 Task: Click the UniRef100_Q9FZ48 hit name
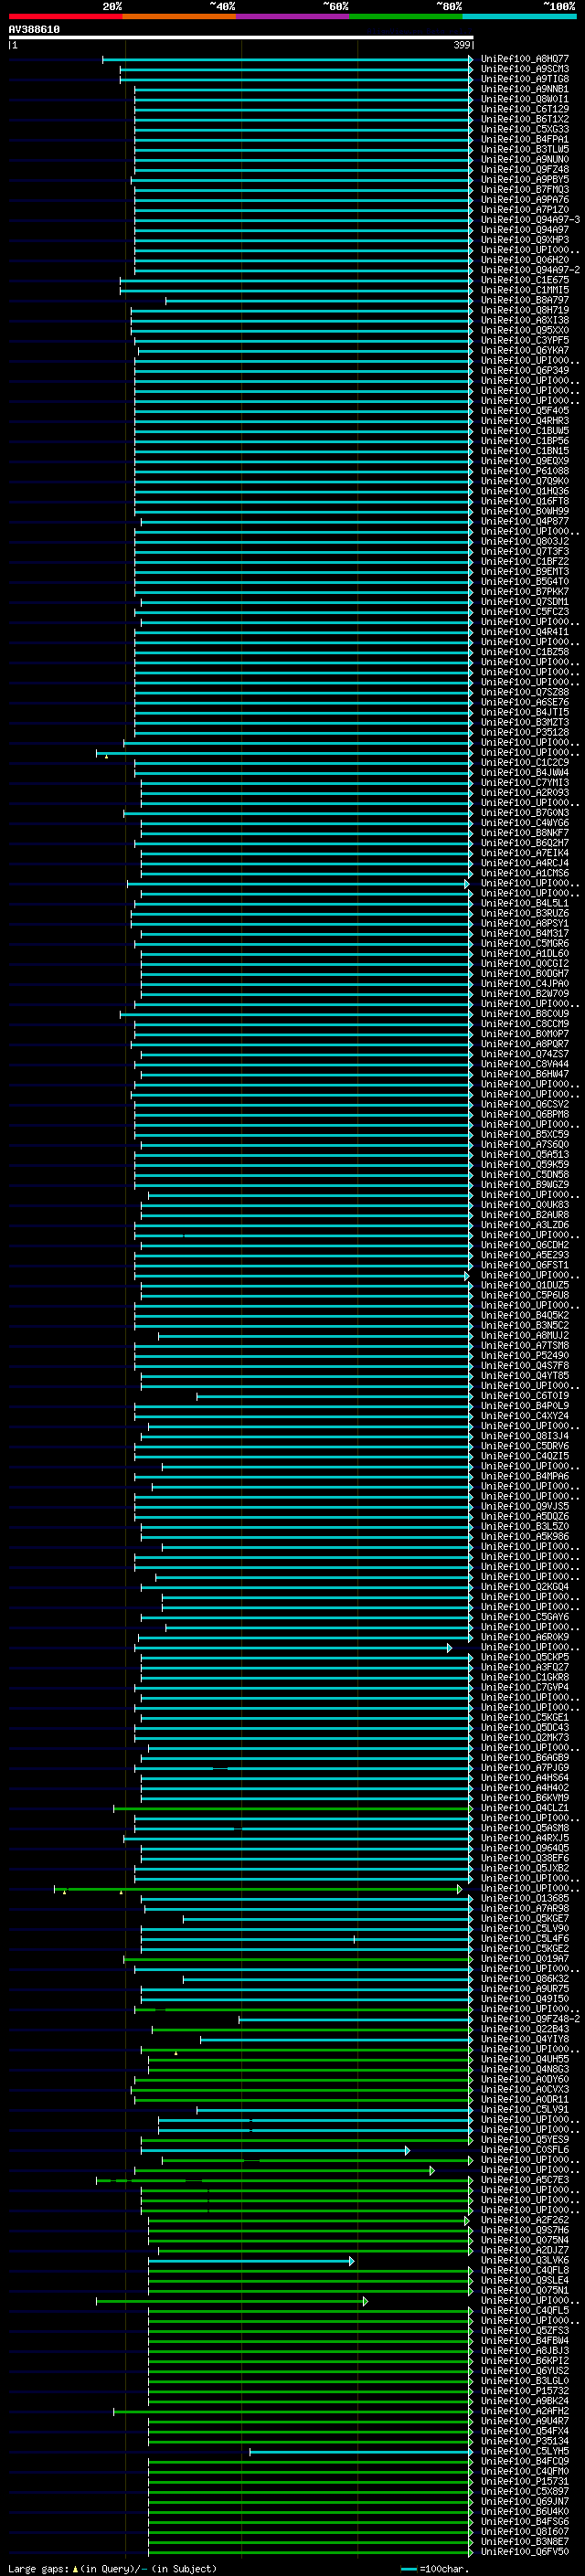tap(524, 169)
